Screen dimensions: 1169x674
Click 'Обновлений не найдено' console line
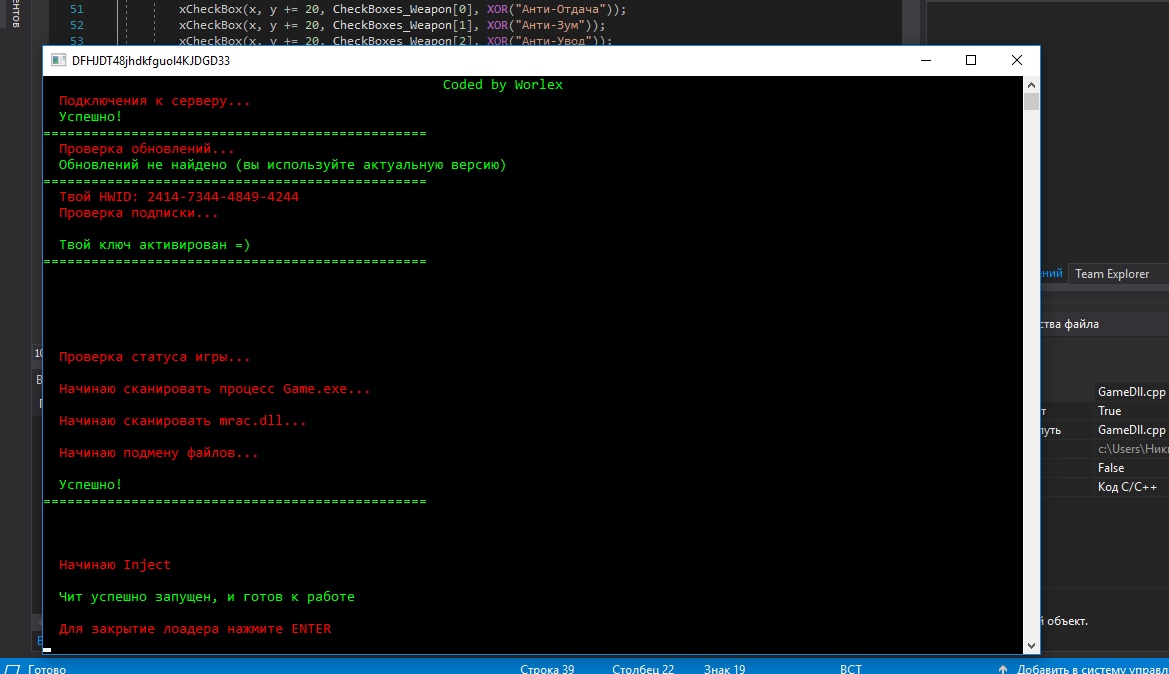283,165
